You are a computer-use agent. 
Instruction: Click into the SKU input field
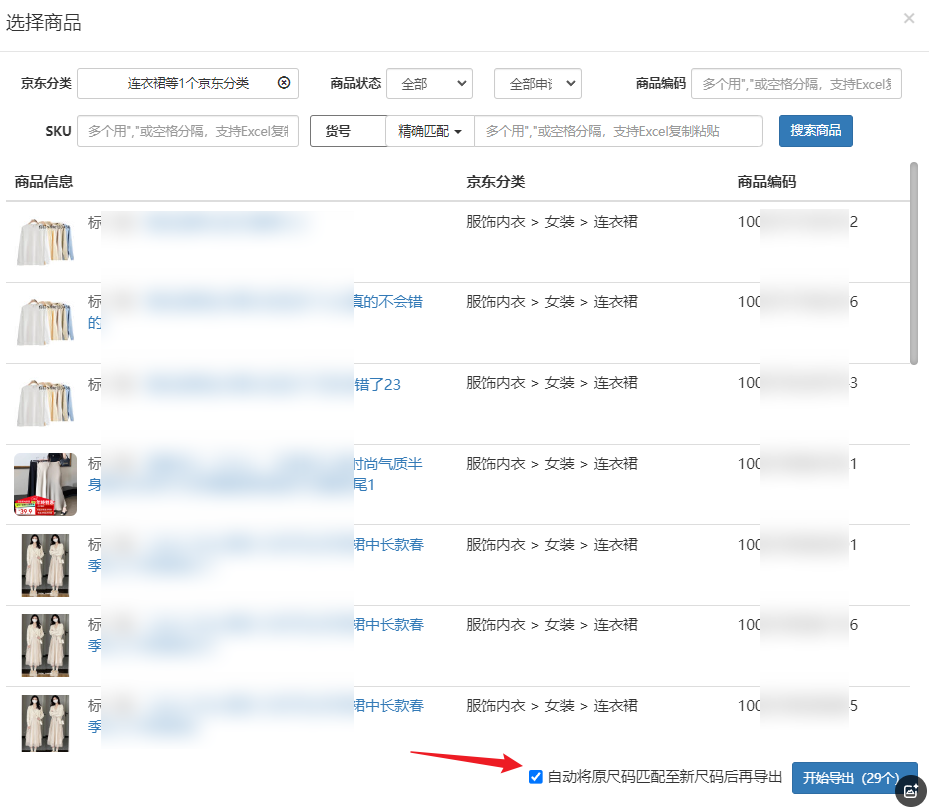tap(188, 131)
